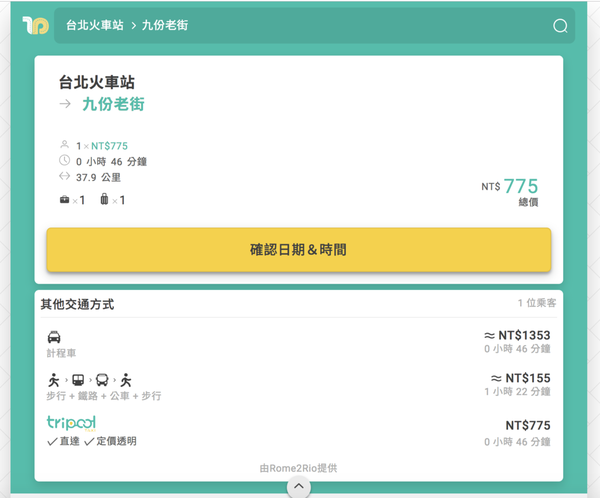The image size is (600, 498).
Task: Open the 由Rome2Rio提供 link
Action: [299, 467]
